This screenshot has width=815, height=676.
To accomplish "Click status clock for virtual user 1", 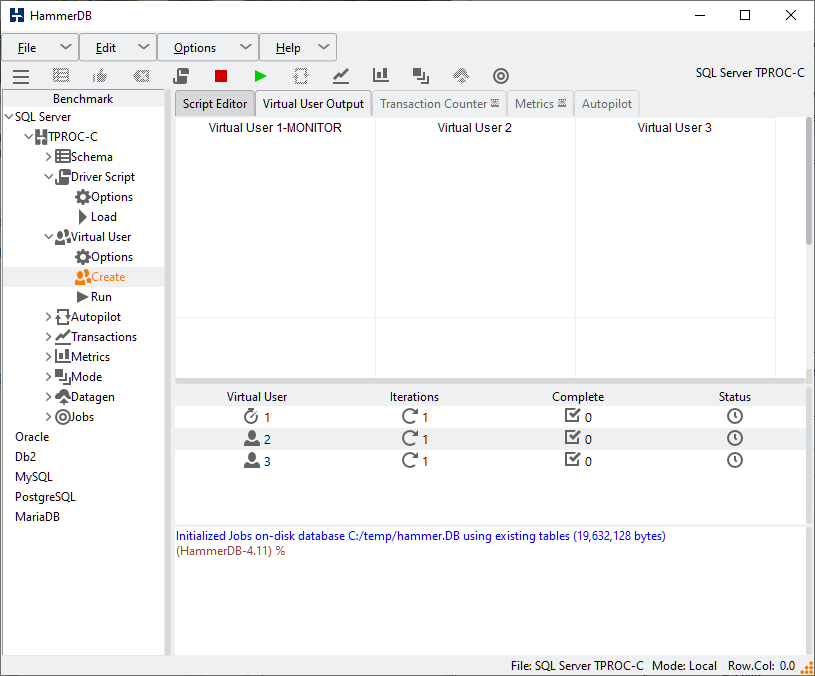I will pyautogui.click(x=734, y=416).
